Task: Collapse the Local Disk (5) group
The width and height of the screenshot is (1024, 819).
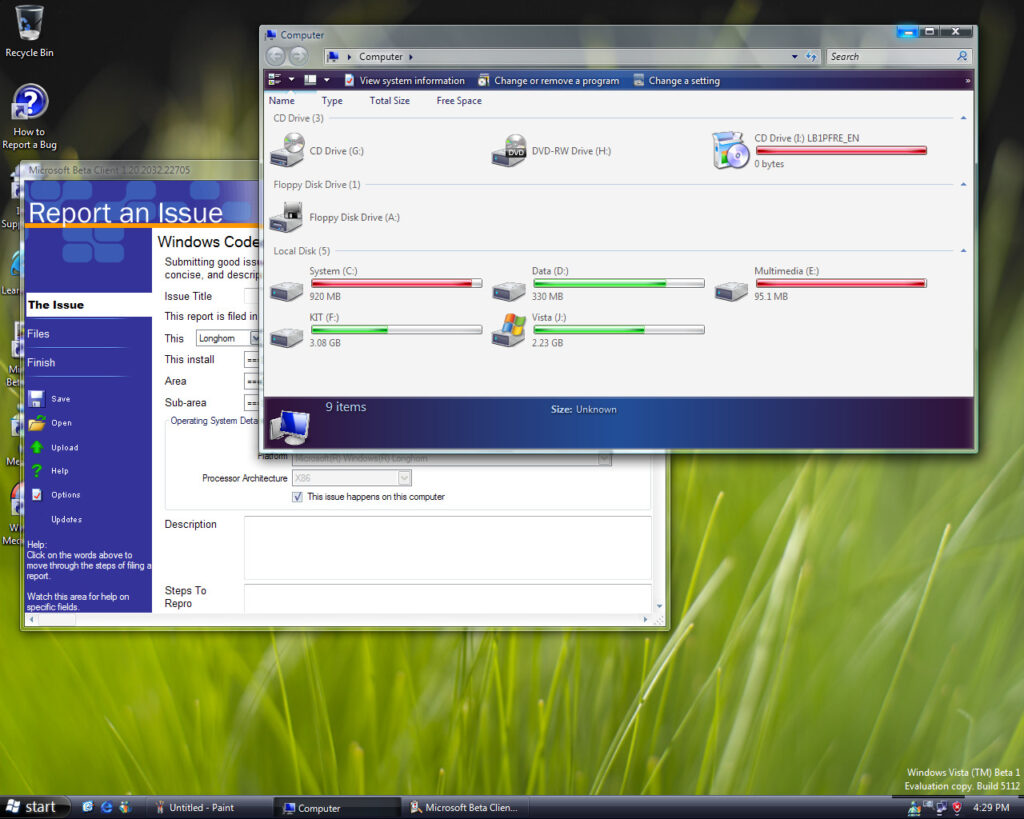Action: (963, 251)
